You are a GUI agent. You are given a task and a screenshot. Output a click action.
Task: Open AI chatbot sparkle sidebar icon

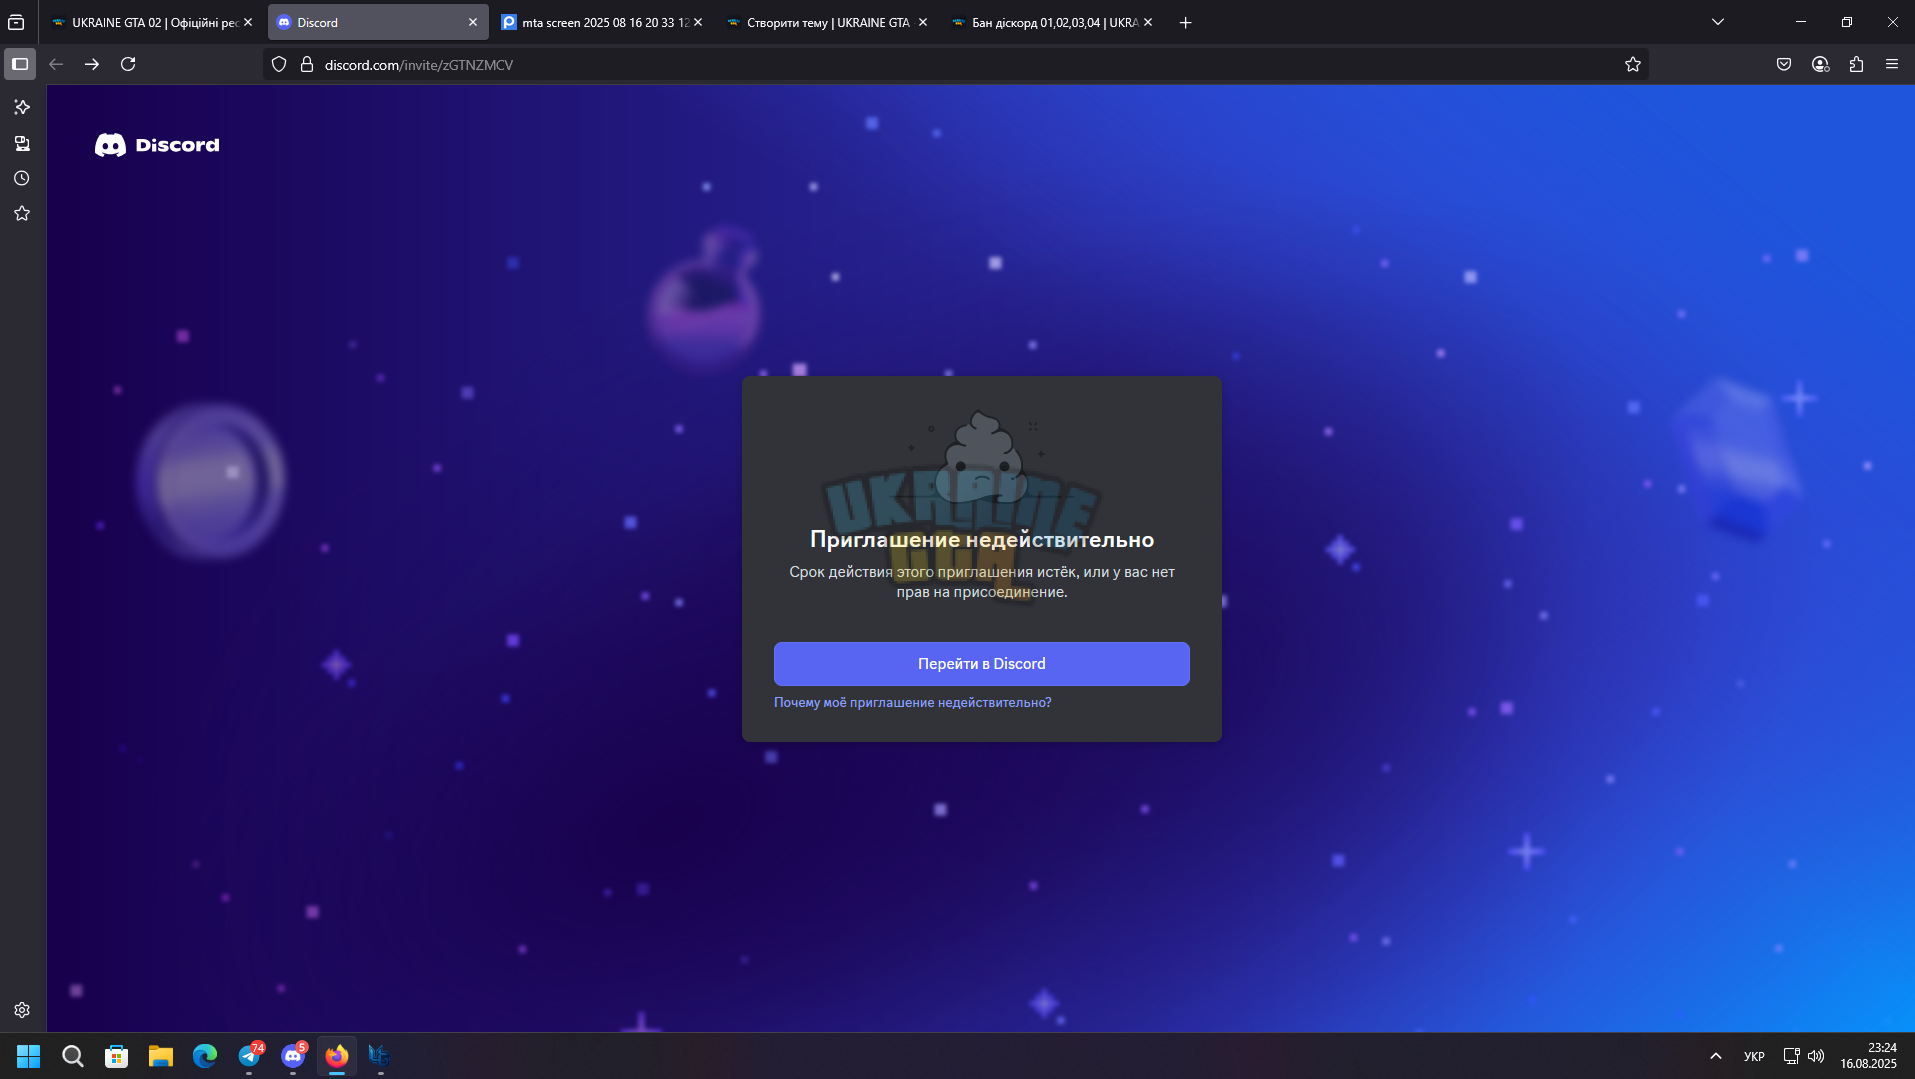pyautogui.click(x=22, y=107)
